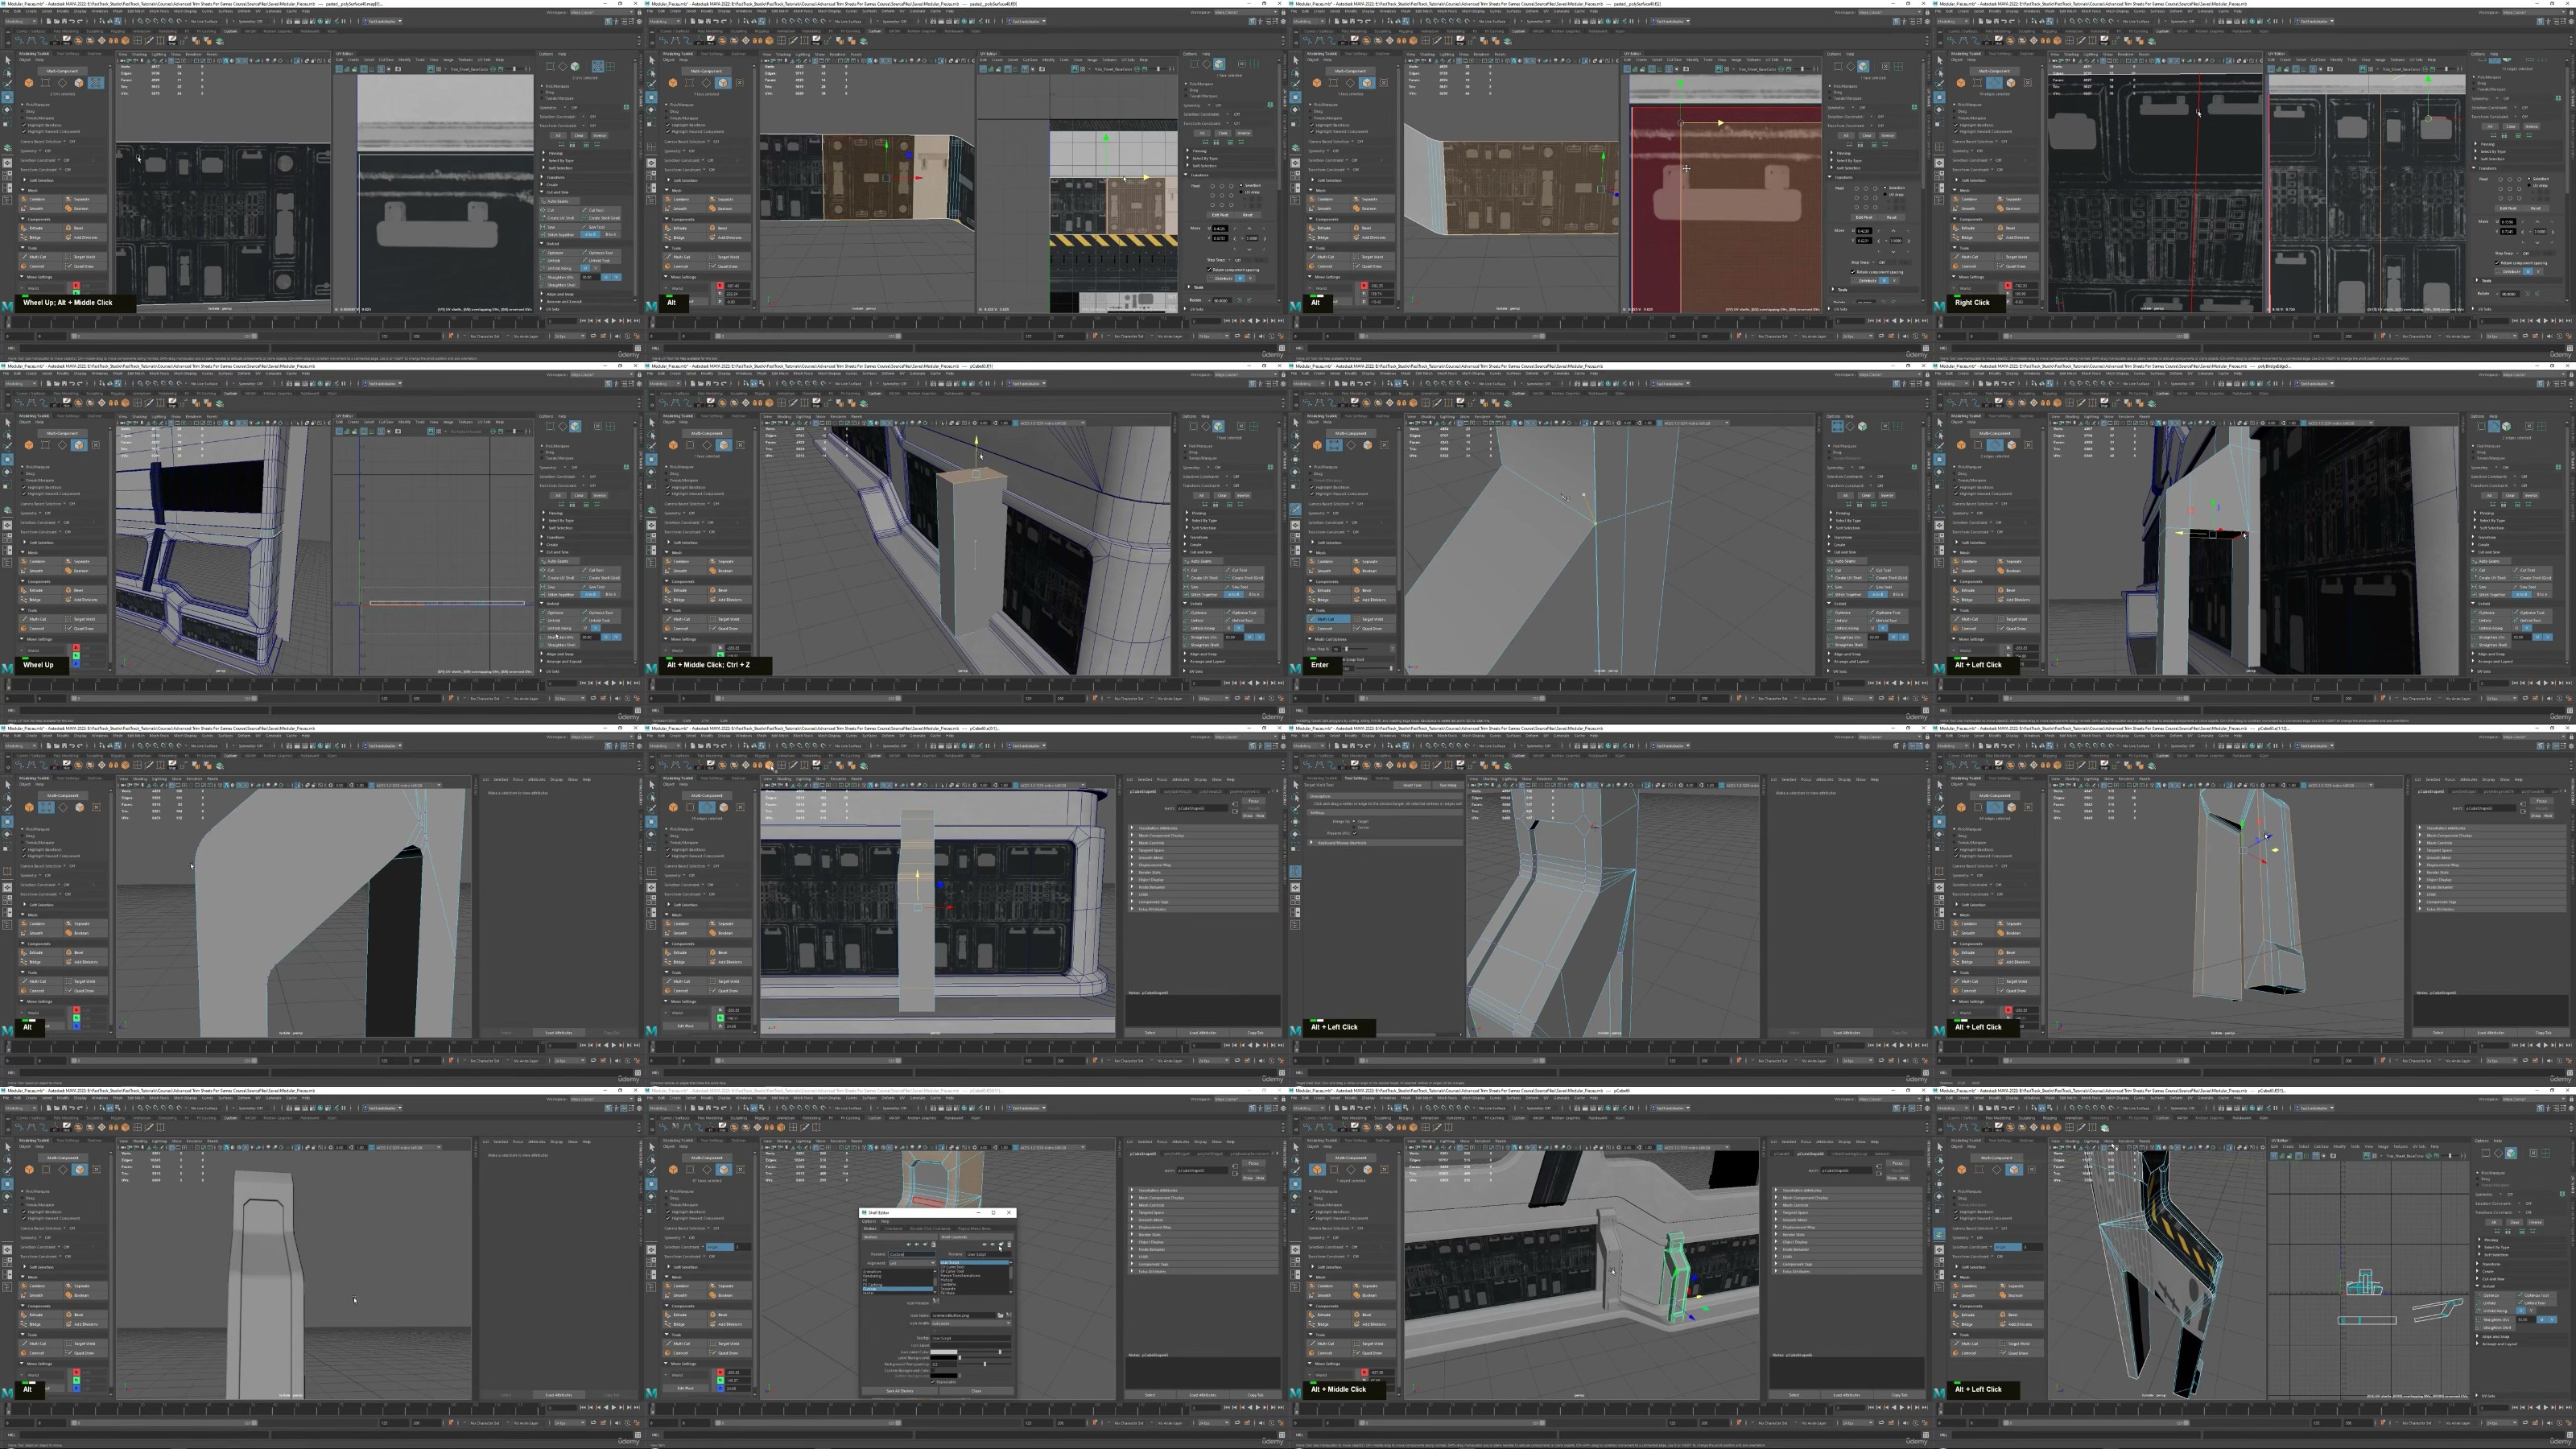The image size is (2576, 1449).
Task: Delete the selected shelf using the Shelves trash icon
Action: coord(934,1245)
